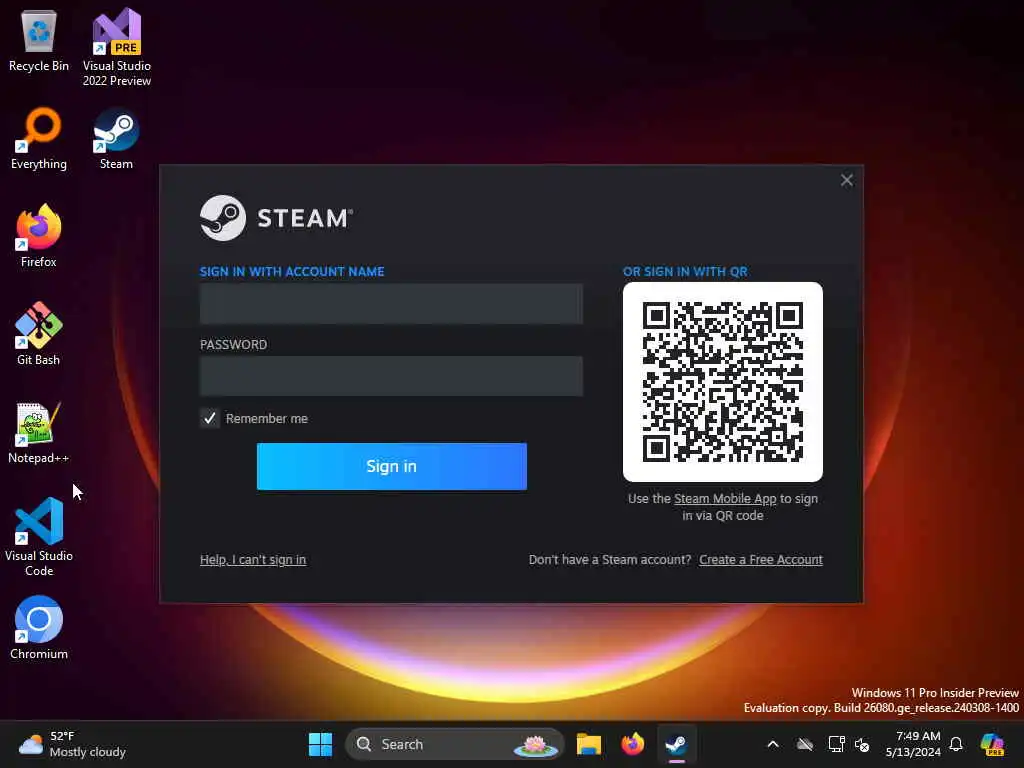Screen dimensions: 1024x768
Task: Open the Windows Start menu
Action: pyautogui.click(x=320, y=744)
